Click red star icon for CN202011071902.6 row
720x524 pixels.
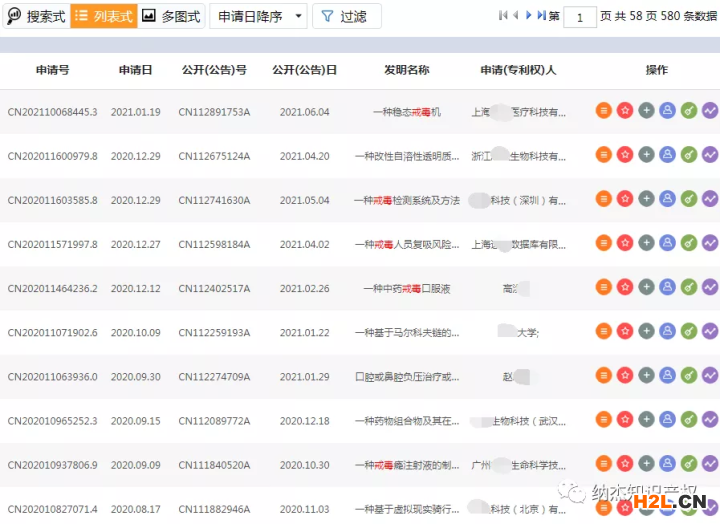625,331
